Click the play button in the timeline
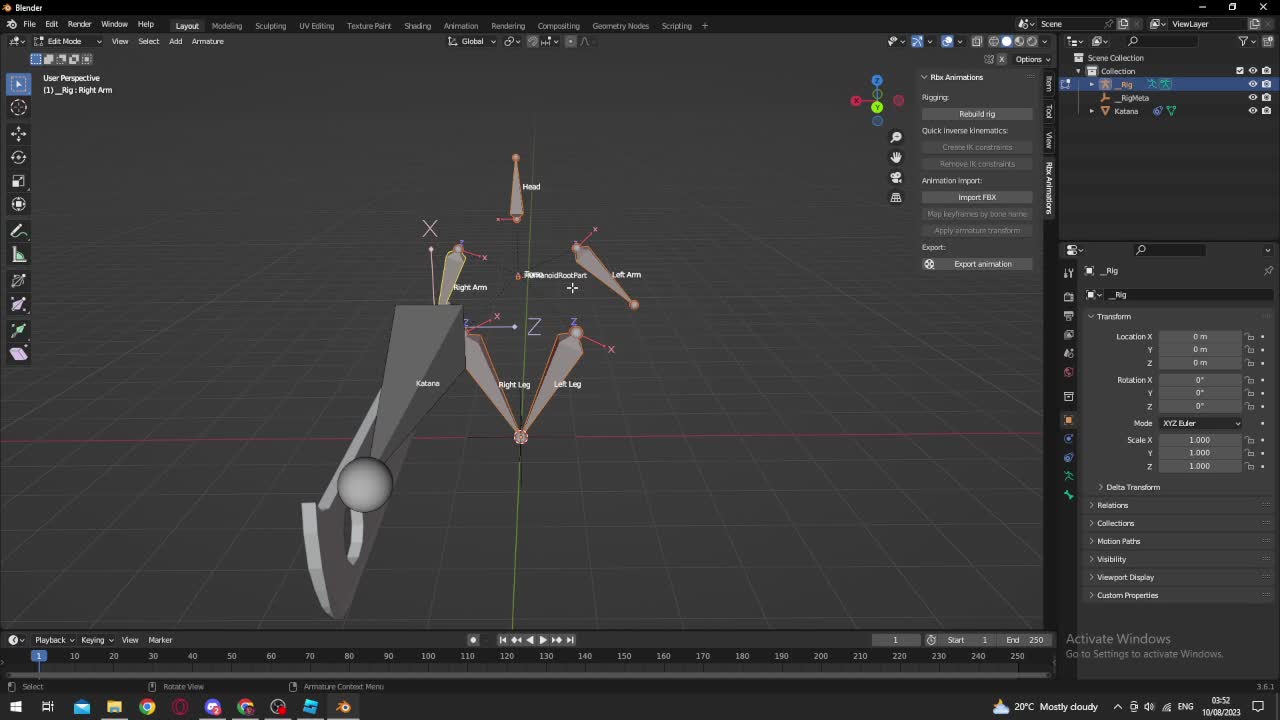Viewport: 1280px width, 720px height. click(543, 639)
